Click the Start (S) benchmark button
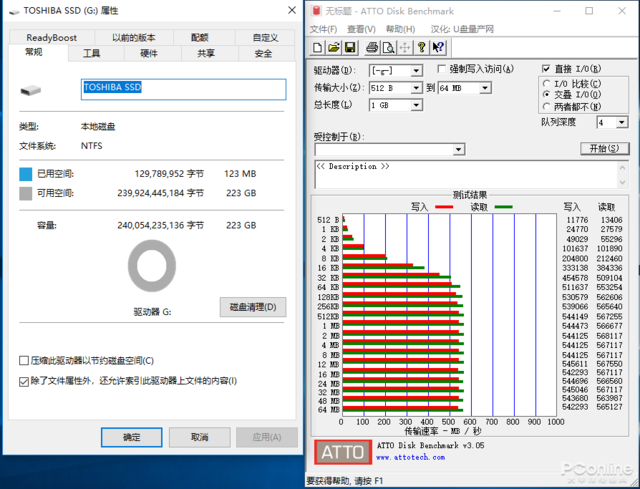 pyautogui.click(x=604, y=149)
